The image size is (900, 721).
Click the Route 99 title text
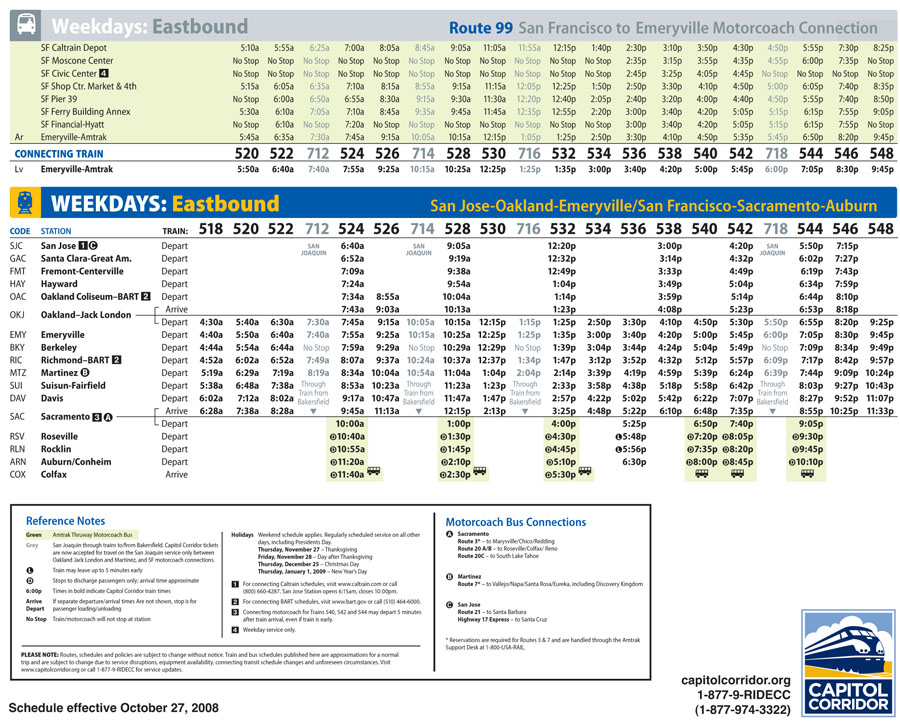pos(480,28)
